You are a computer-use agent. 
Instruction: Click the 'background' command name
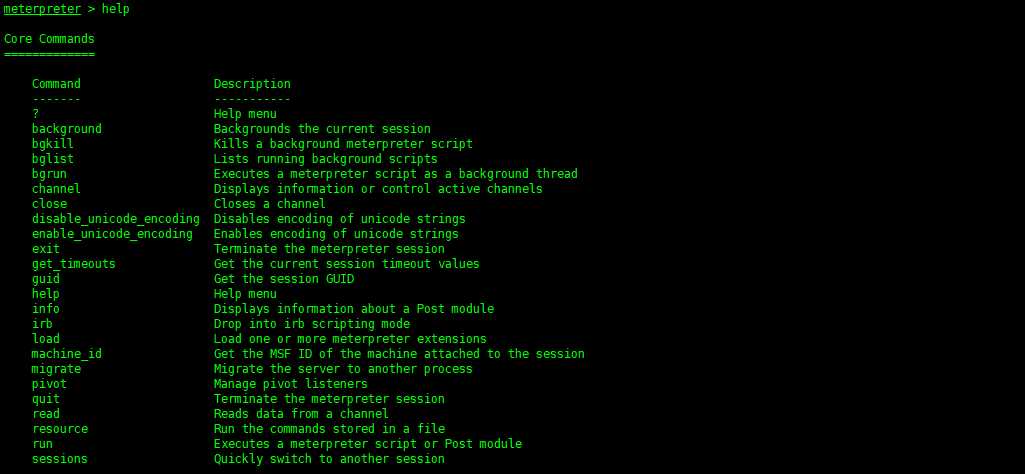pos(67,129)
